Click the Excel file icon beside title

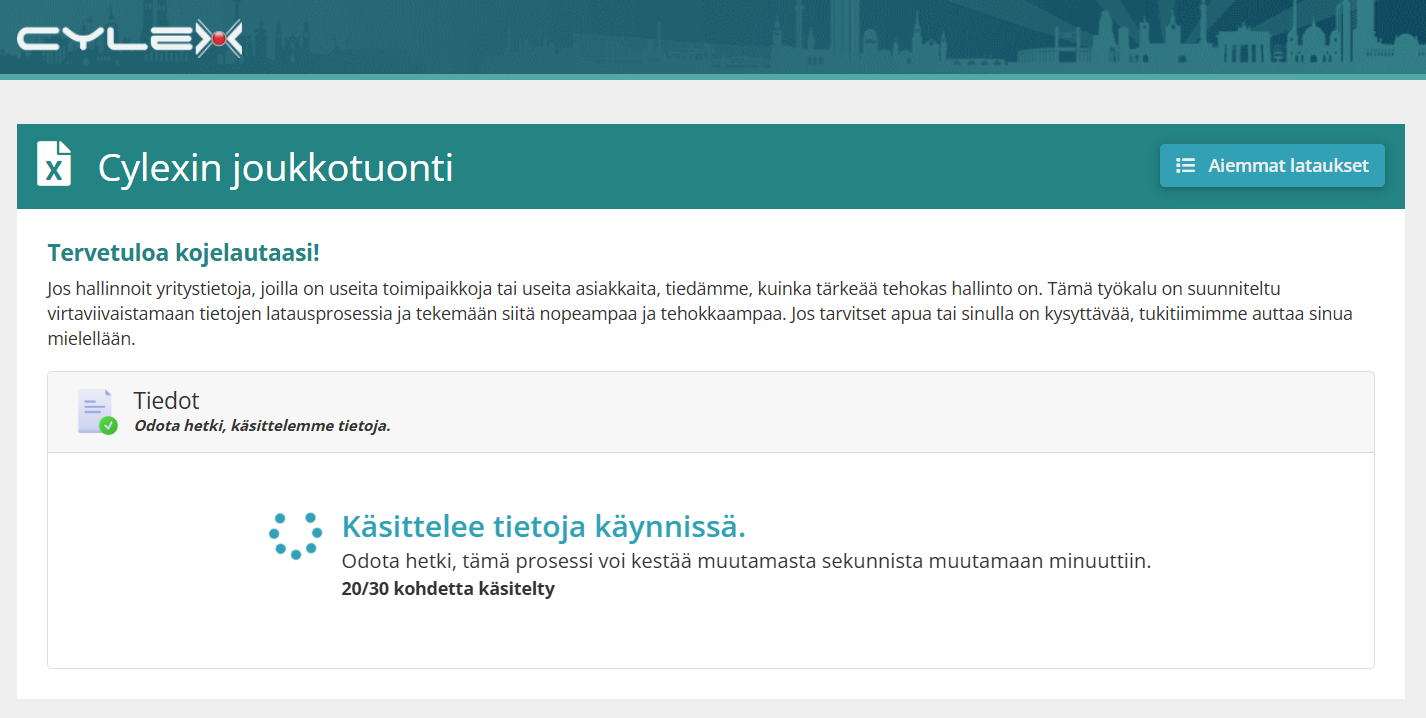point(54,164)
